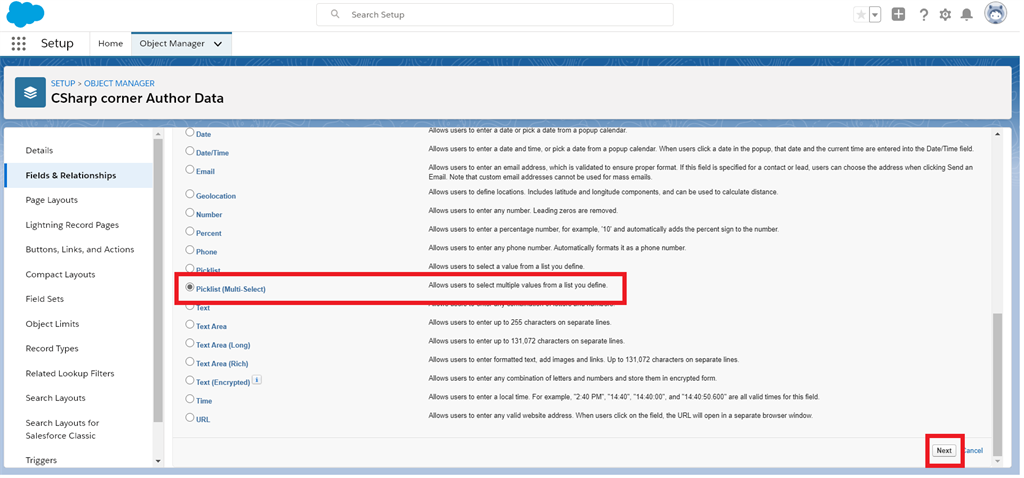Screen dimensions: 1024x478
Task: Open the Setup gear icon
Action: [x=945, y=14]
